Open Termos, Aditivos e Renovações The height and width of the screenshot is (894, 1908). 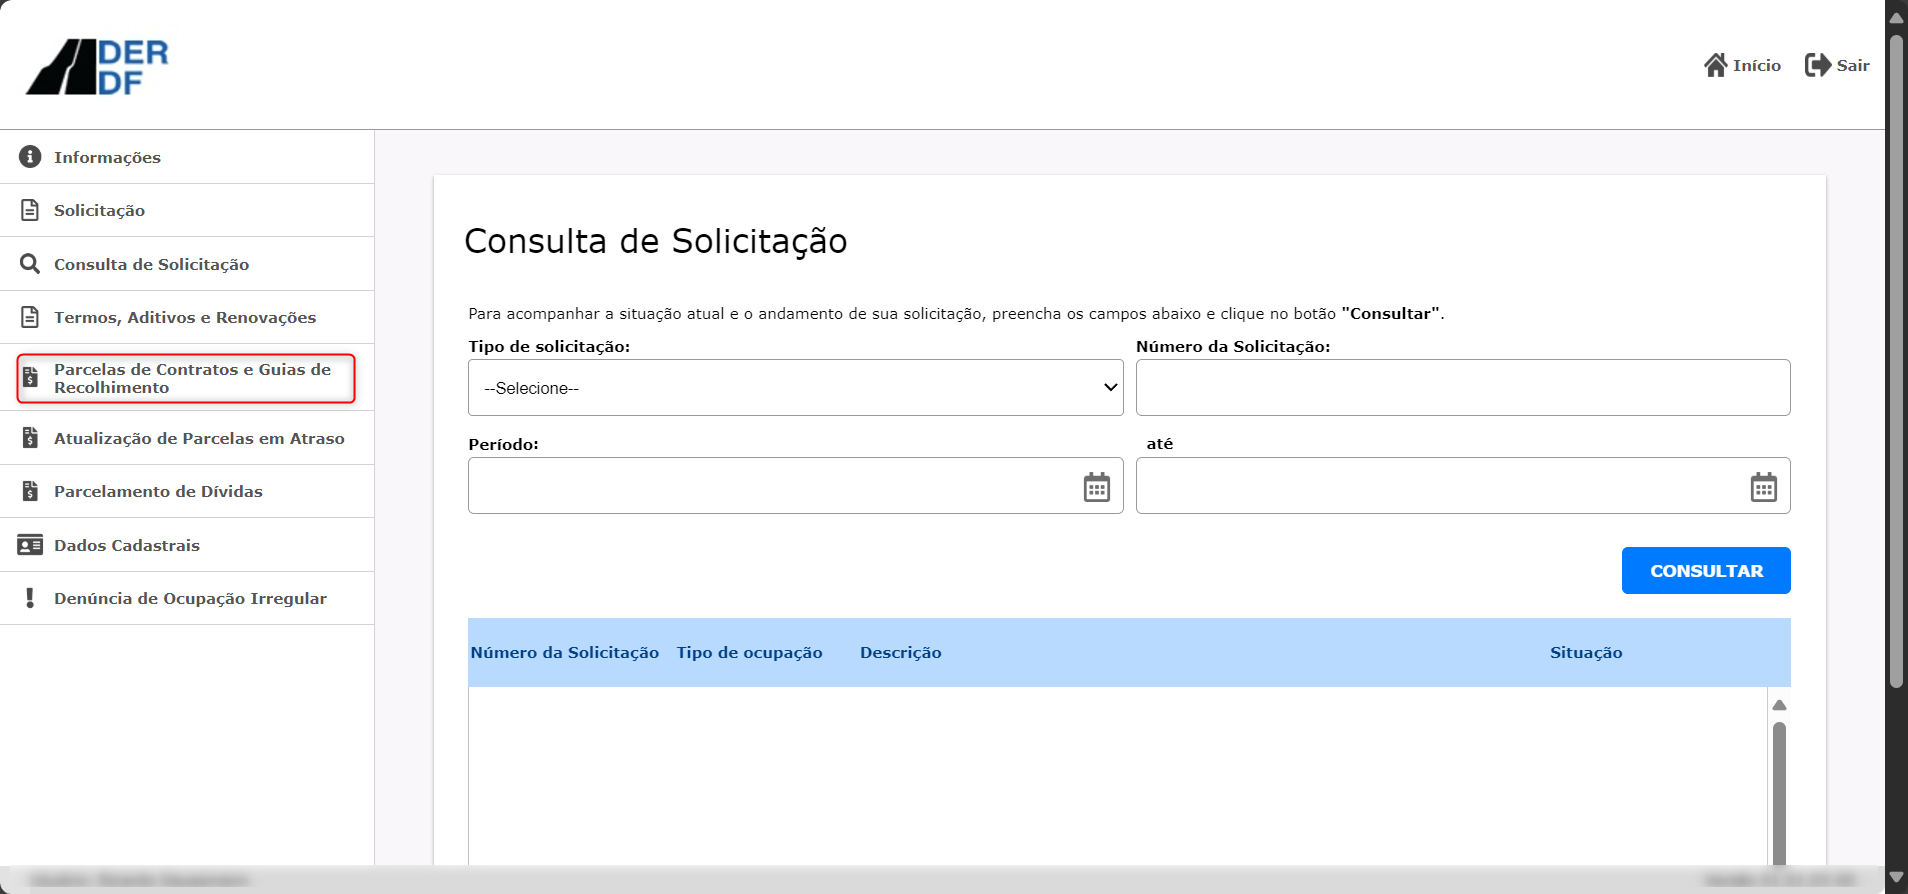coord(187,317)
